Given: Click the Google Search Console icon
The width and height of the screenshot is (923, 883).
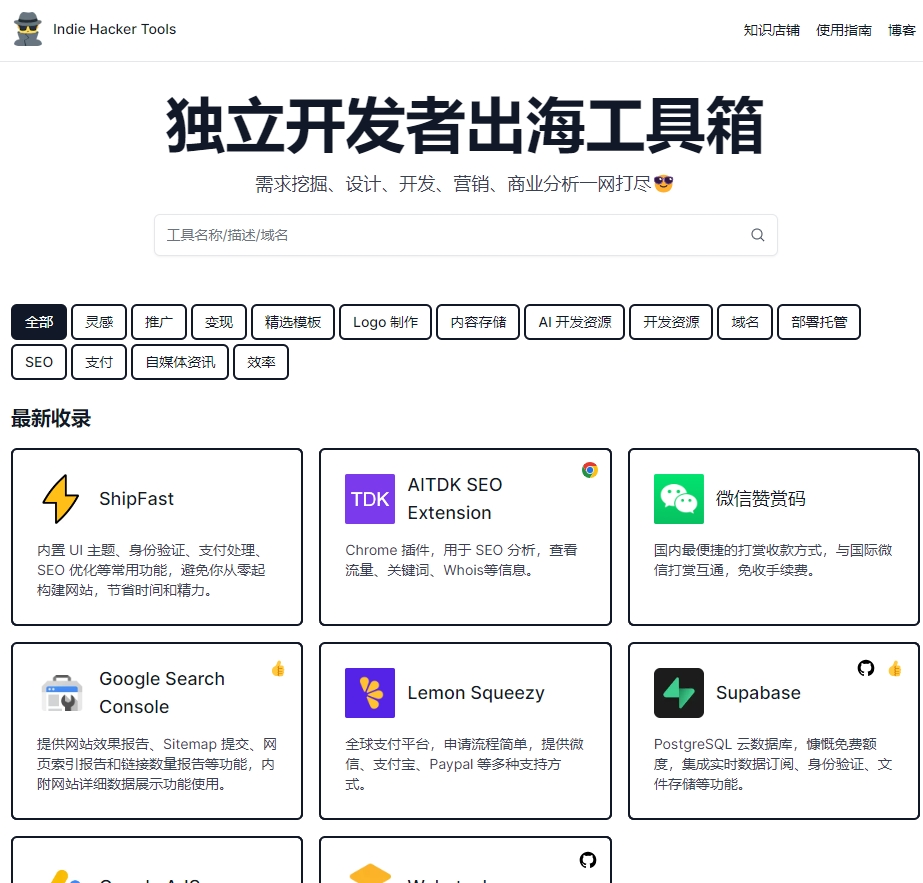Looking at the screenshot, I should click(x=61, y=693).
